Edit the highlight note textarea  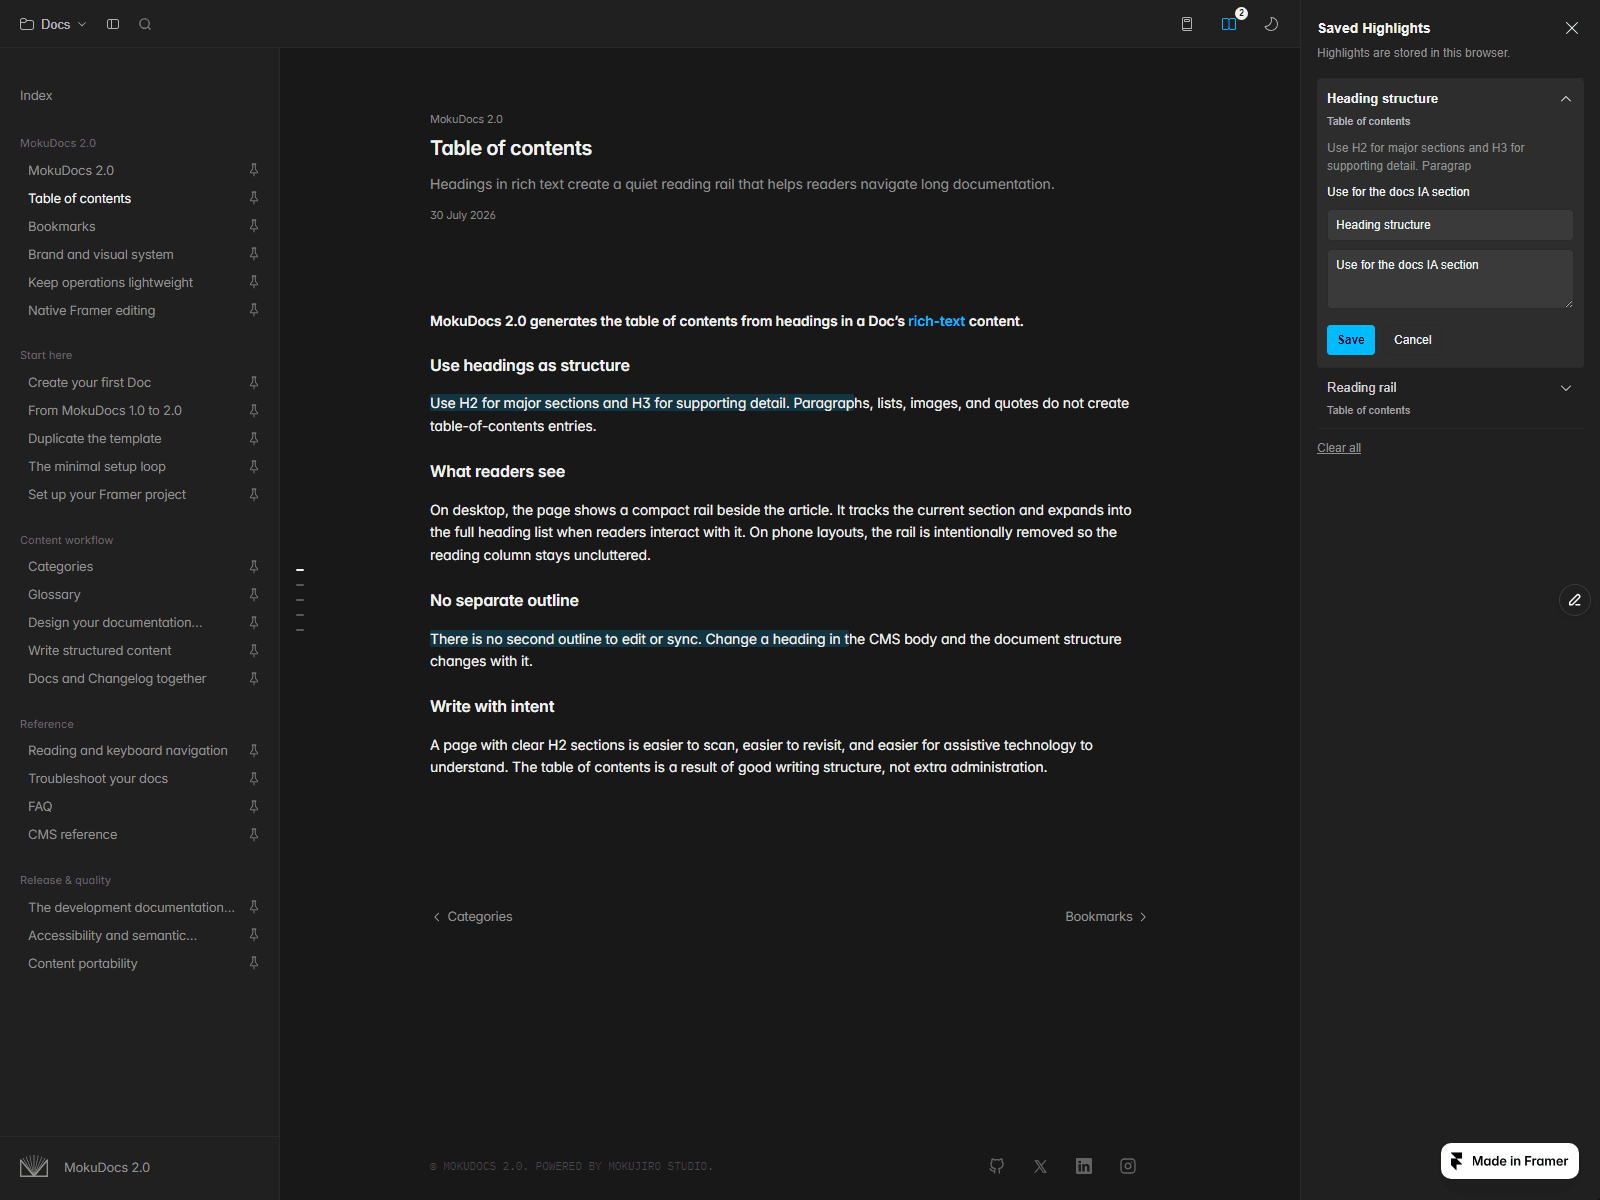coord(1450,279)
